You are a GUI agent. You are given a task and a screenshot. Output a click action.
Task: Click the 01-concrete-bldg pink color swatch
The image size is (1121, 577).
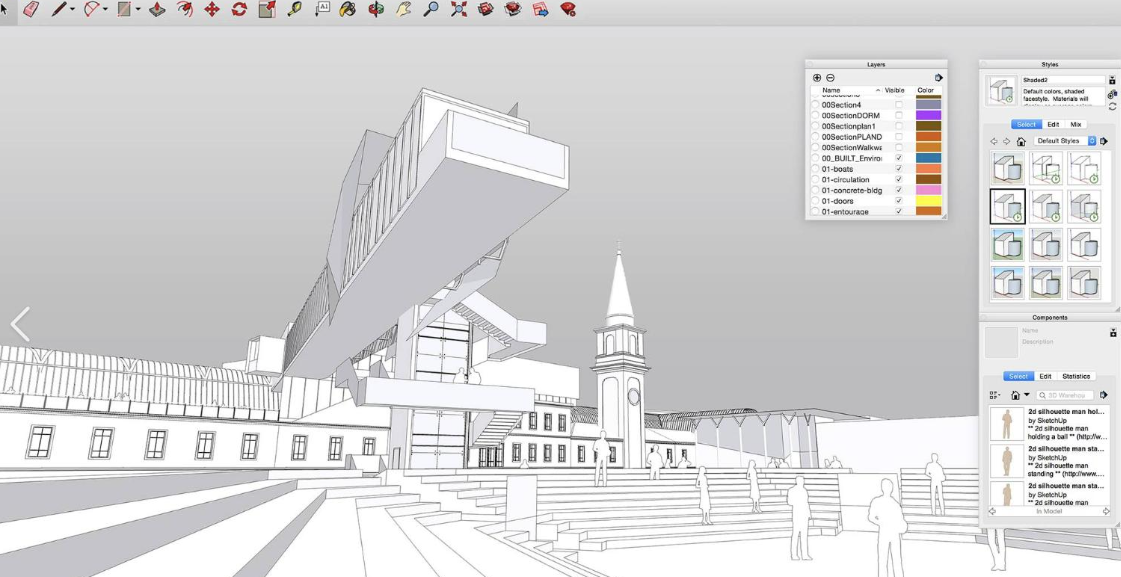929,190
